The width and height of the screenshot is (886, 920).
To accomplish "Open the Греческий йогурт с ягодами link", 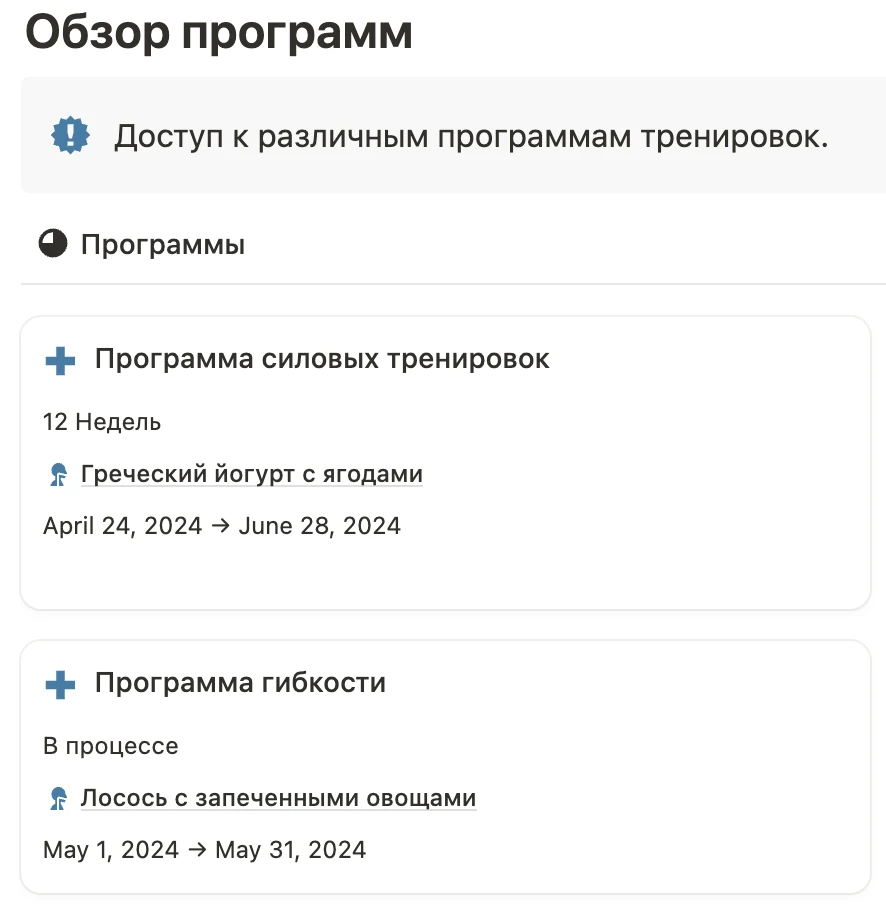I will [x=251, y=474].
